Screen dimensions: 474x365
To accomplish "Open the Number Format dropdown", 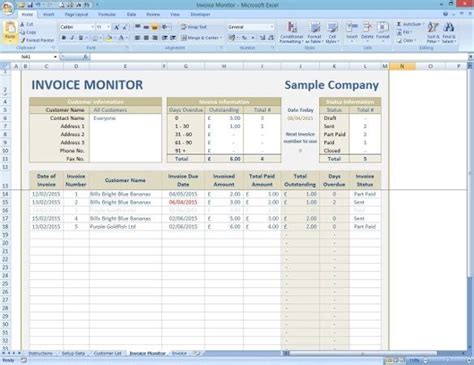I will tap(272, 27).
